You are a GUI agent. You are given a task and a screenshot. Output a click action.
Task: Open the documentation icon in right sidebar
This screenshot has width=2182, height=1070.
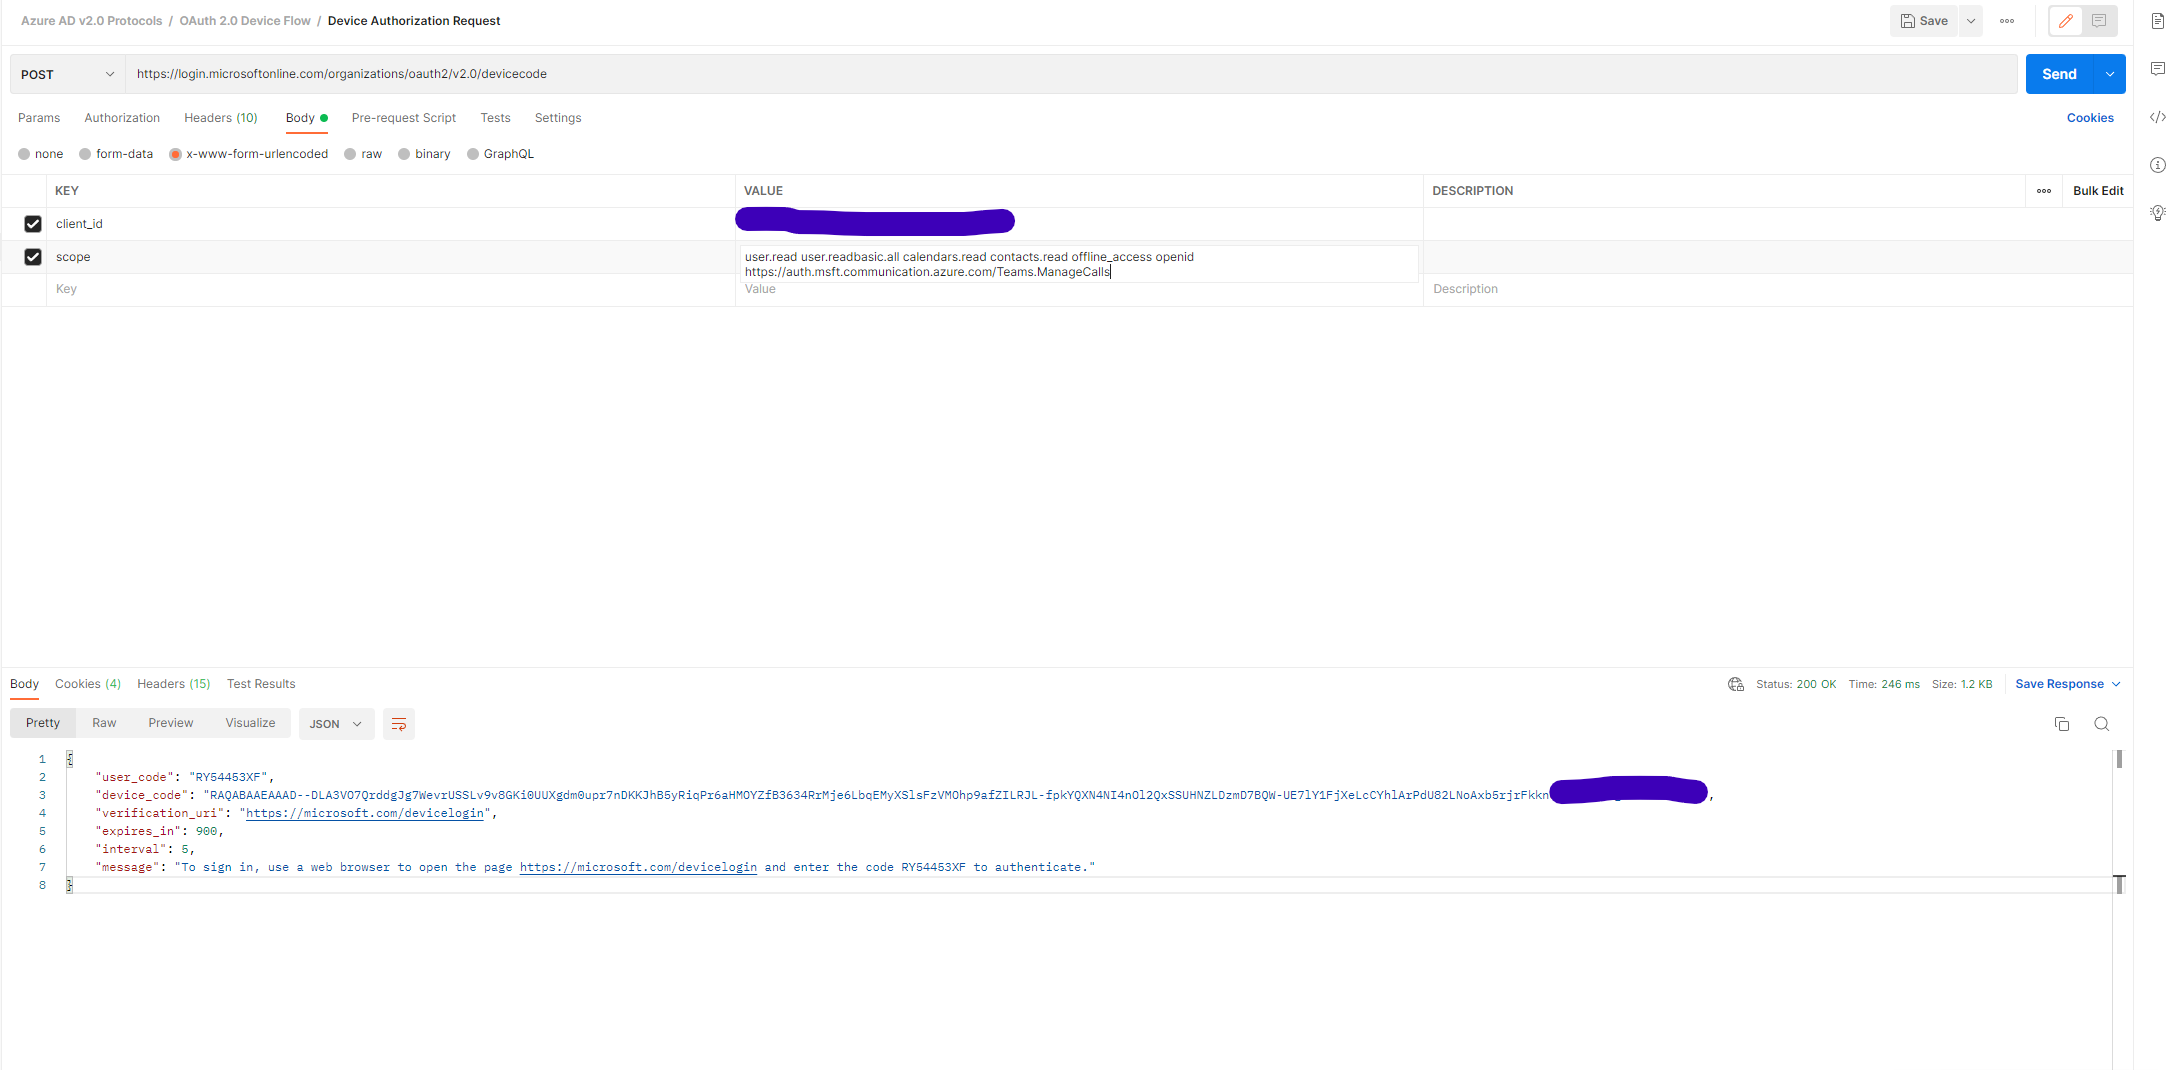[x=2158, y=21]
